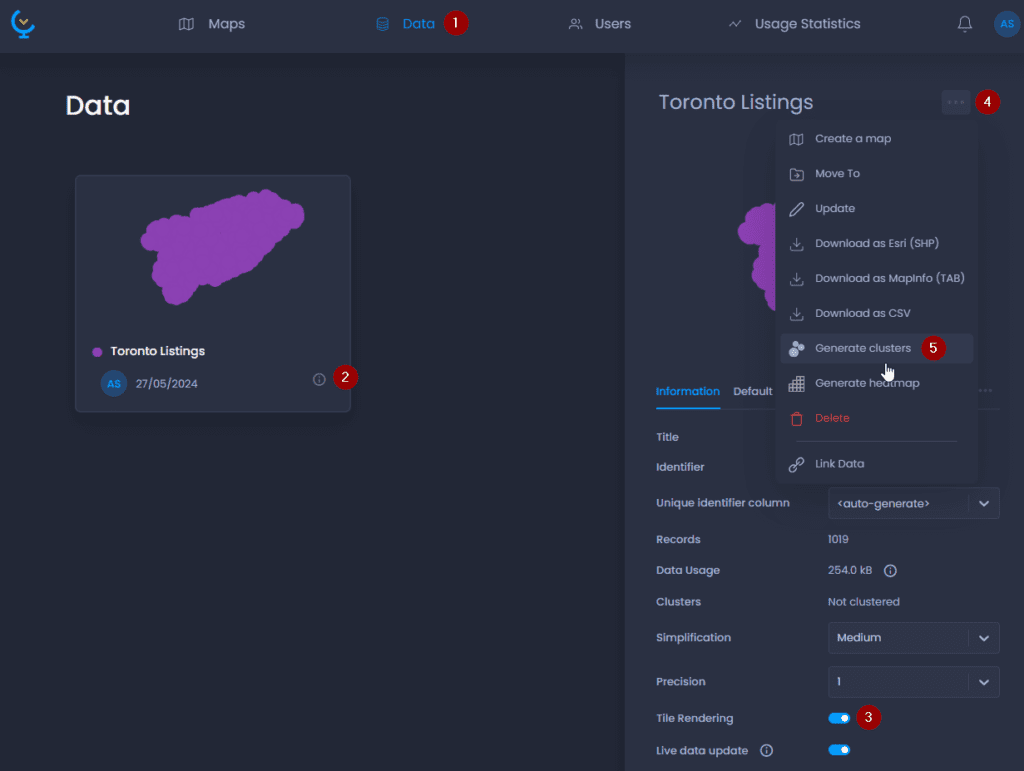Image resolution: width=1024 pixels, height=771 pixels.
Task: Open Unique identifier column dropdown
Action: pos(914,503)
